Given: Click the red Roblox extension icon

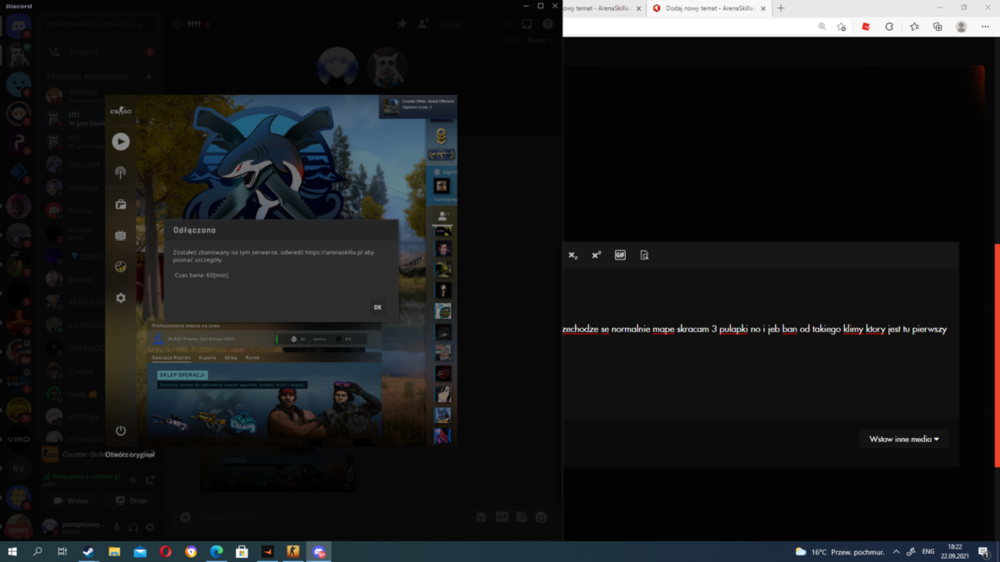Looking at the screenshot, I should pos(866,27).
